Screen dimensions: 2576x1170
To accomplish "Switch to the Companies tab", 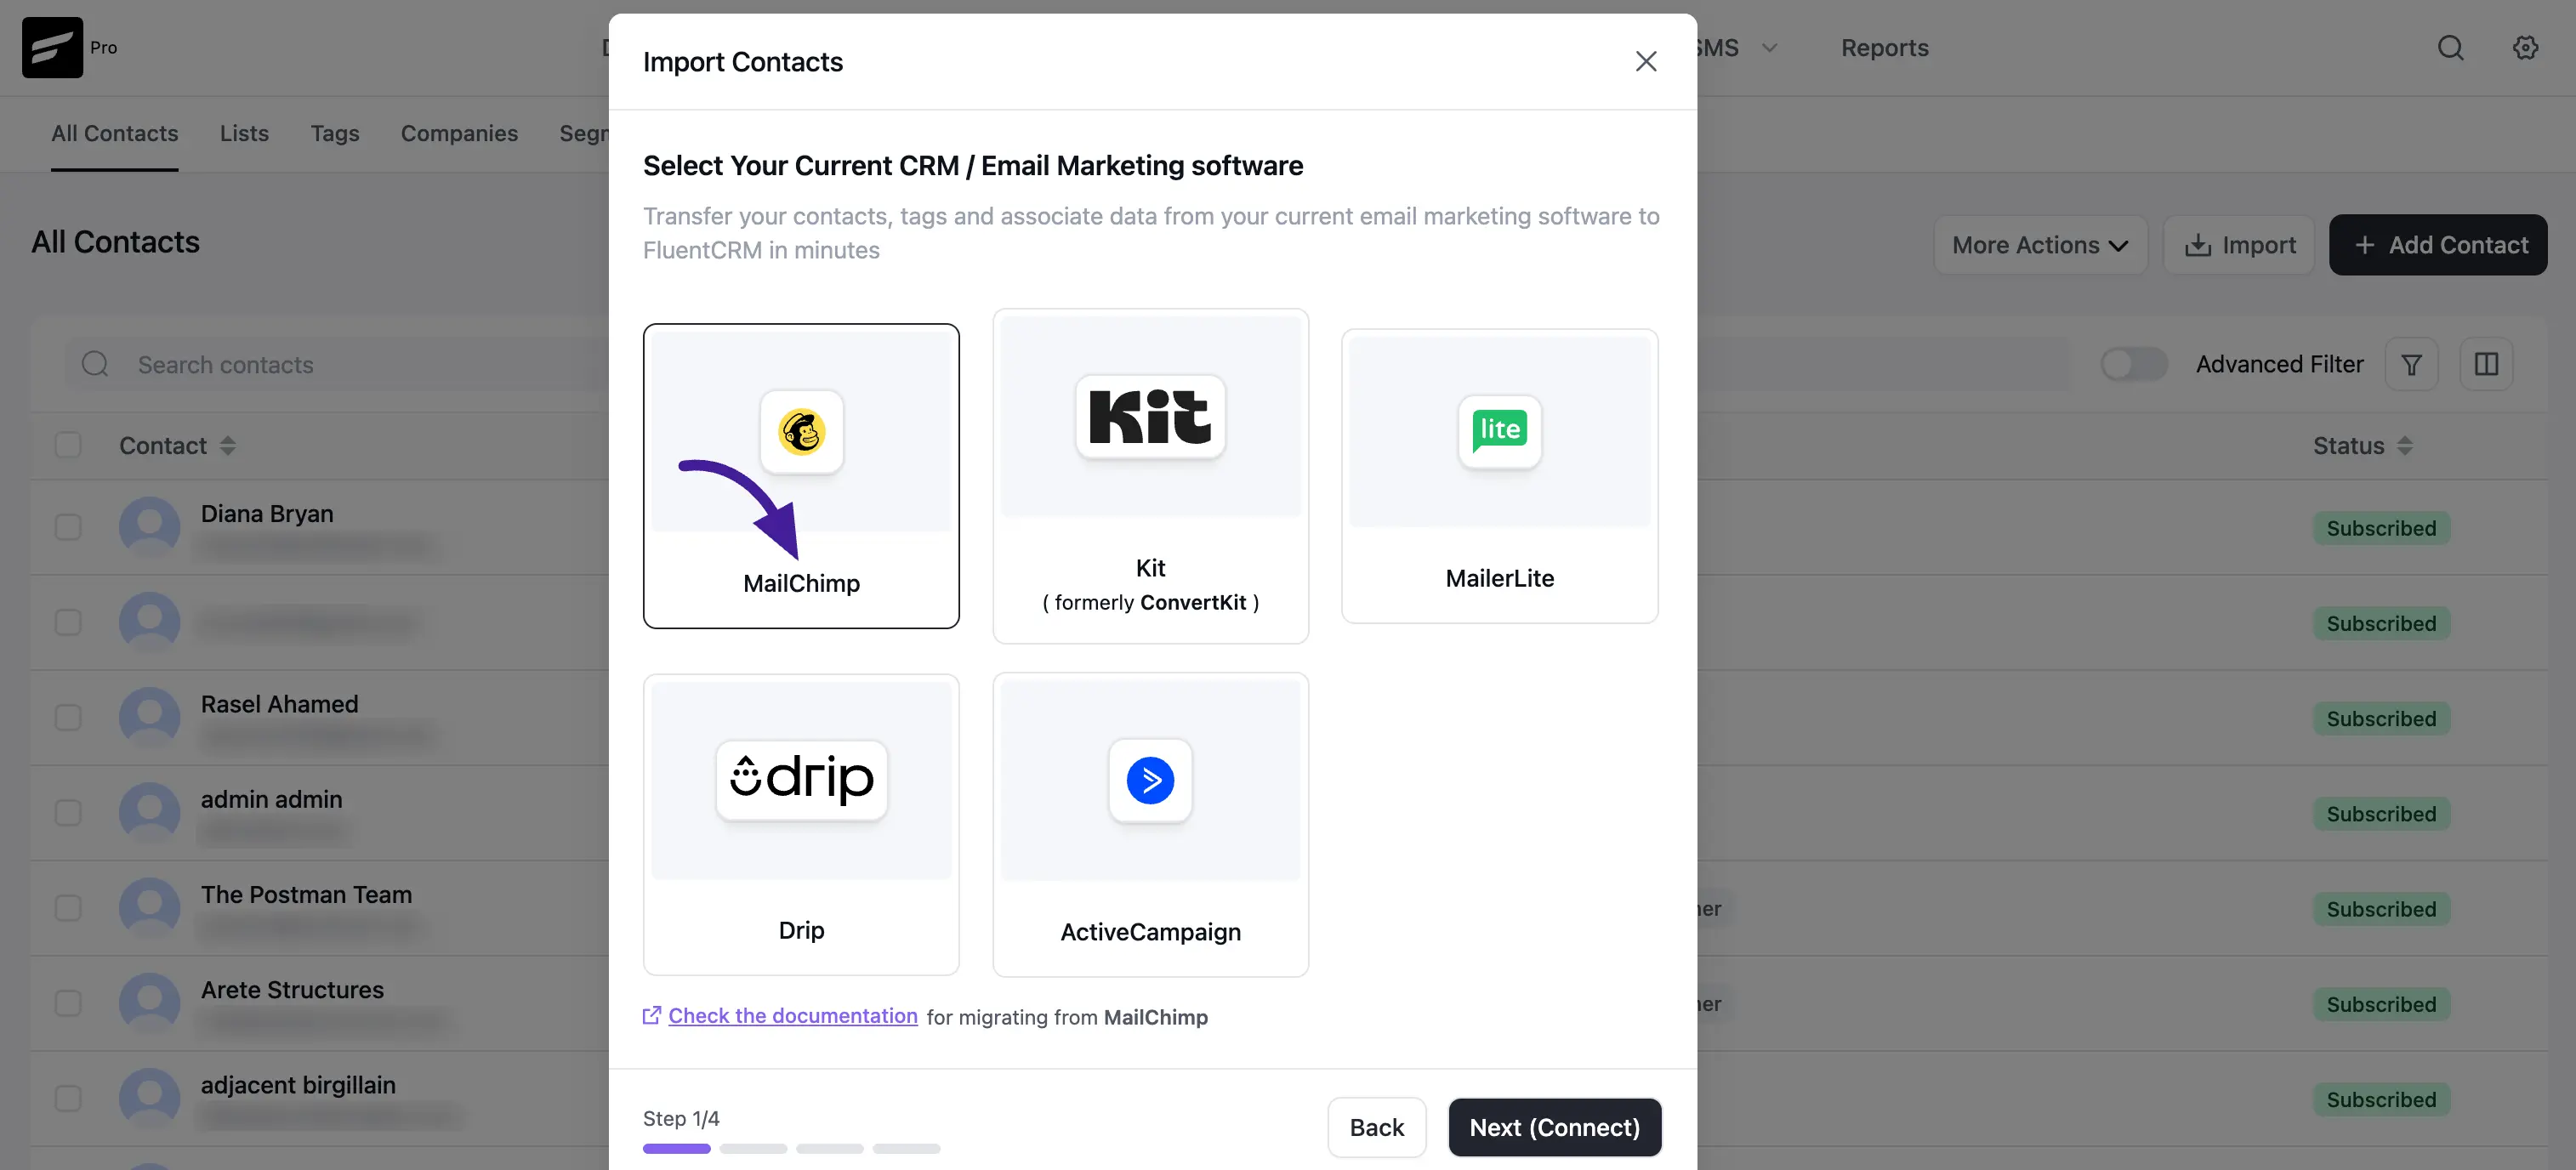I will point(459,133).
